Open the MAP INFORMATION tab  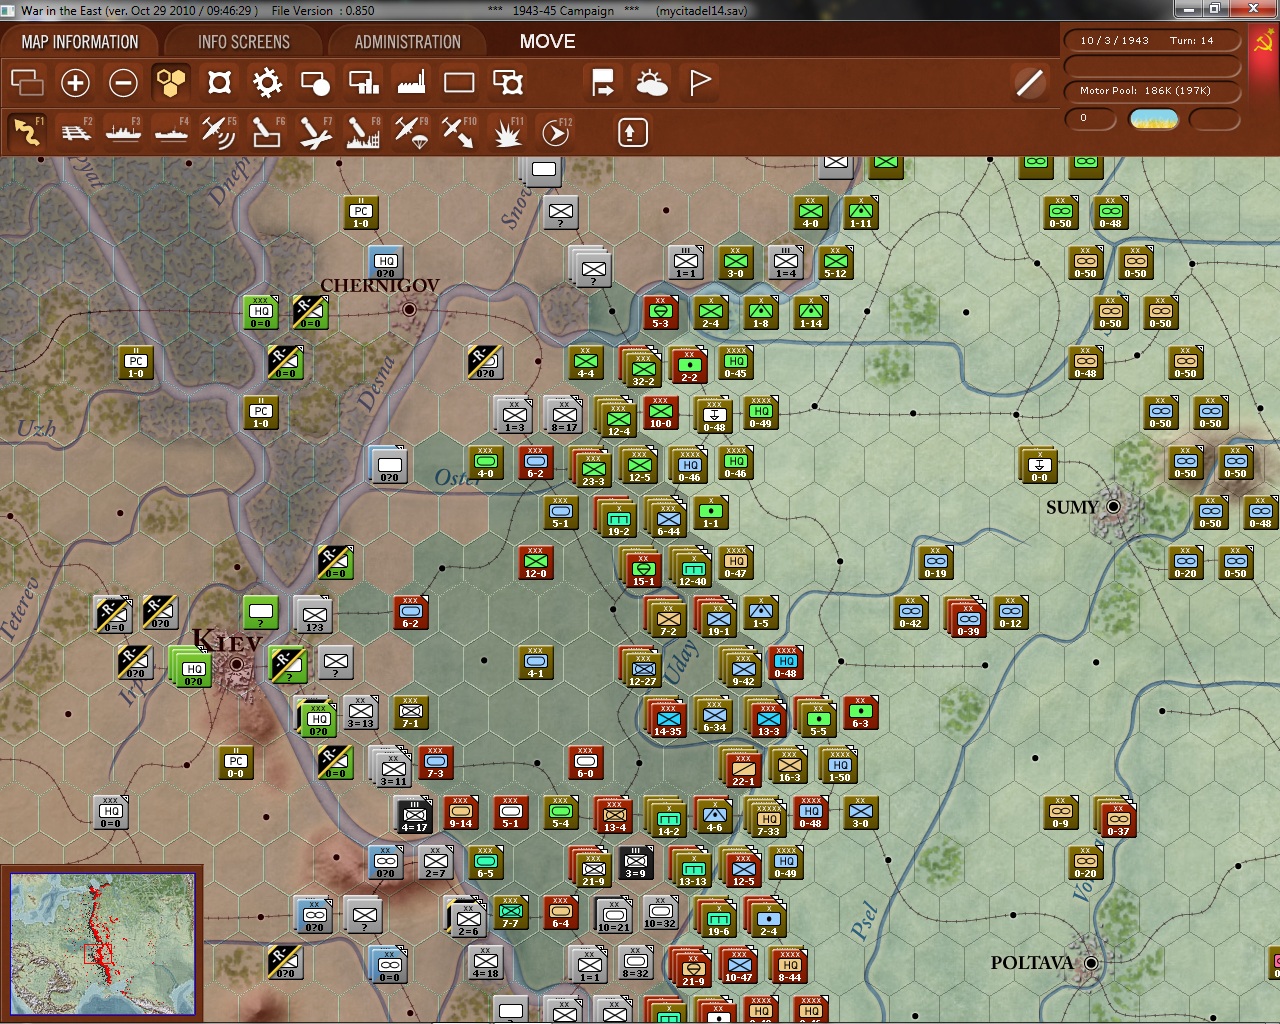tap(80, 42)
